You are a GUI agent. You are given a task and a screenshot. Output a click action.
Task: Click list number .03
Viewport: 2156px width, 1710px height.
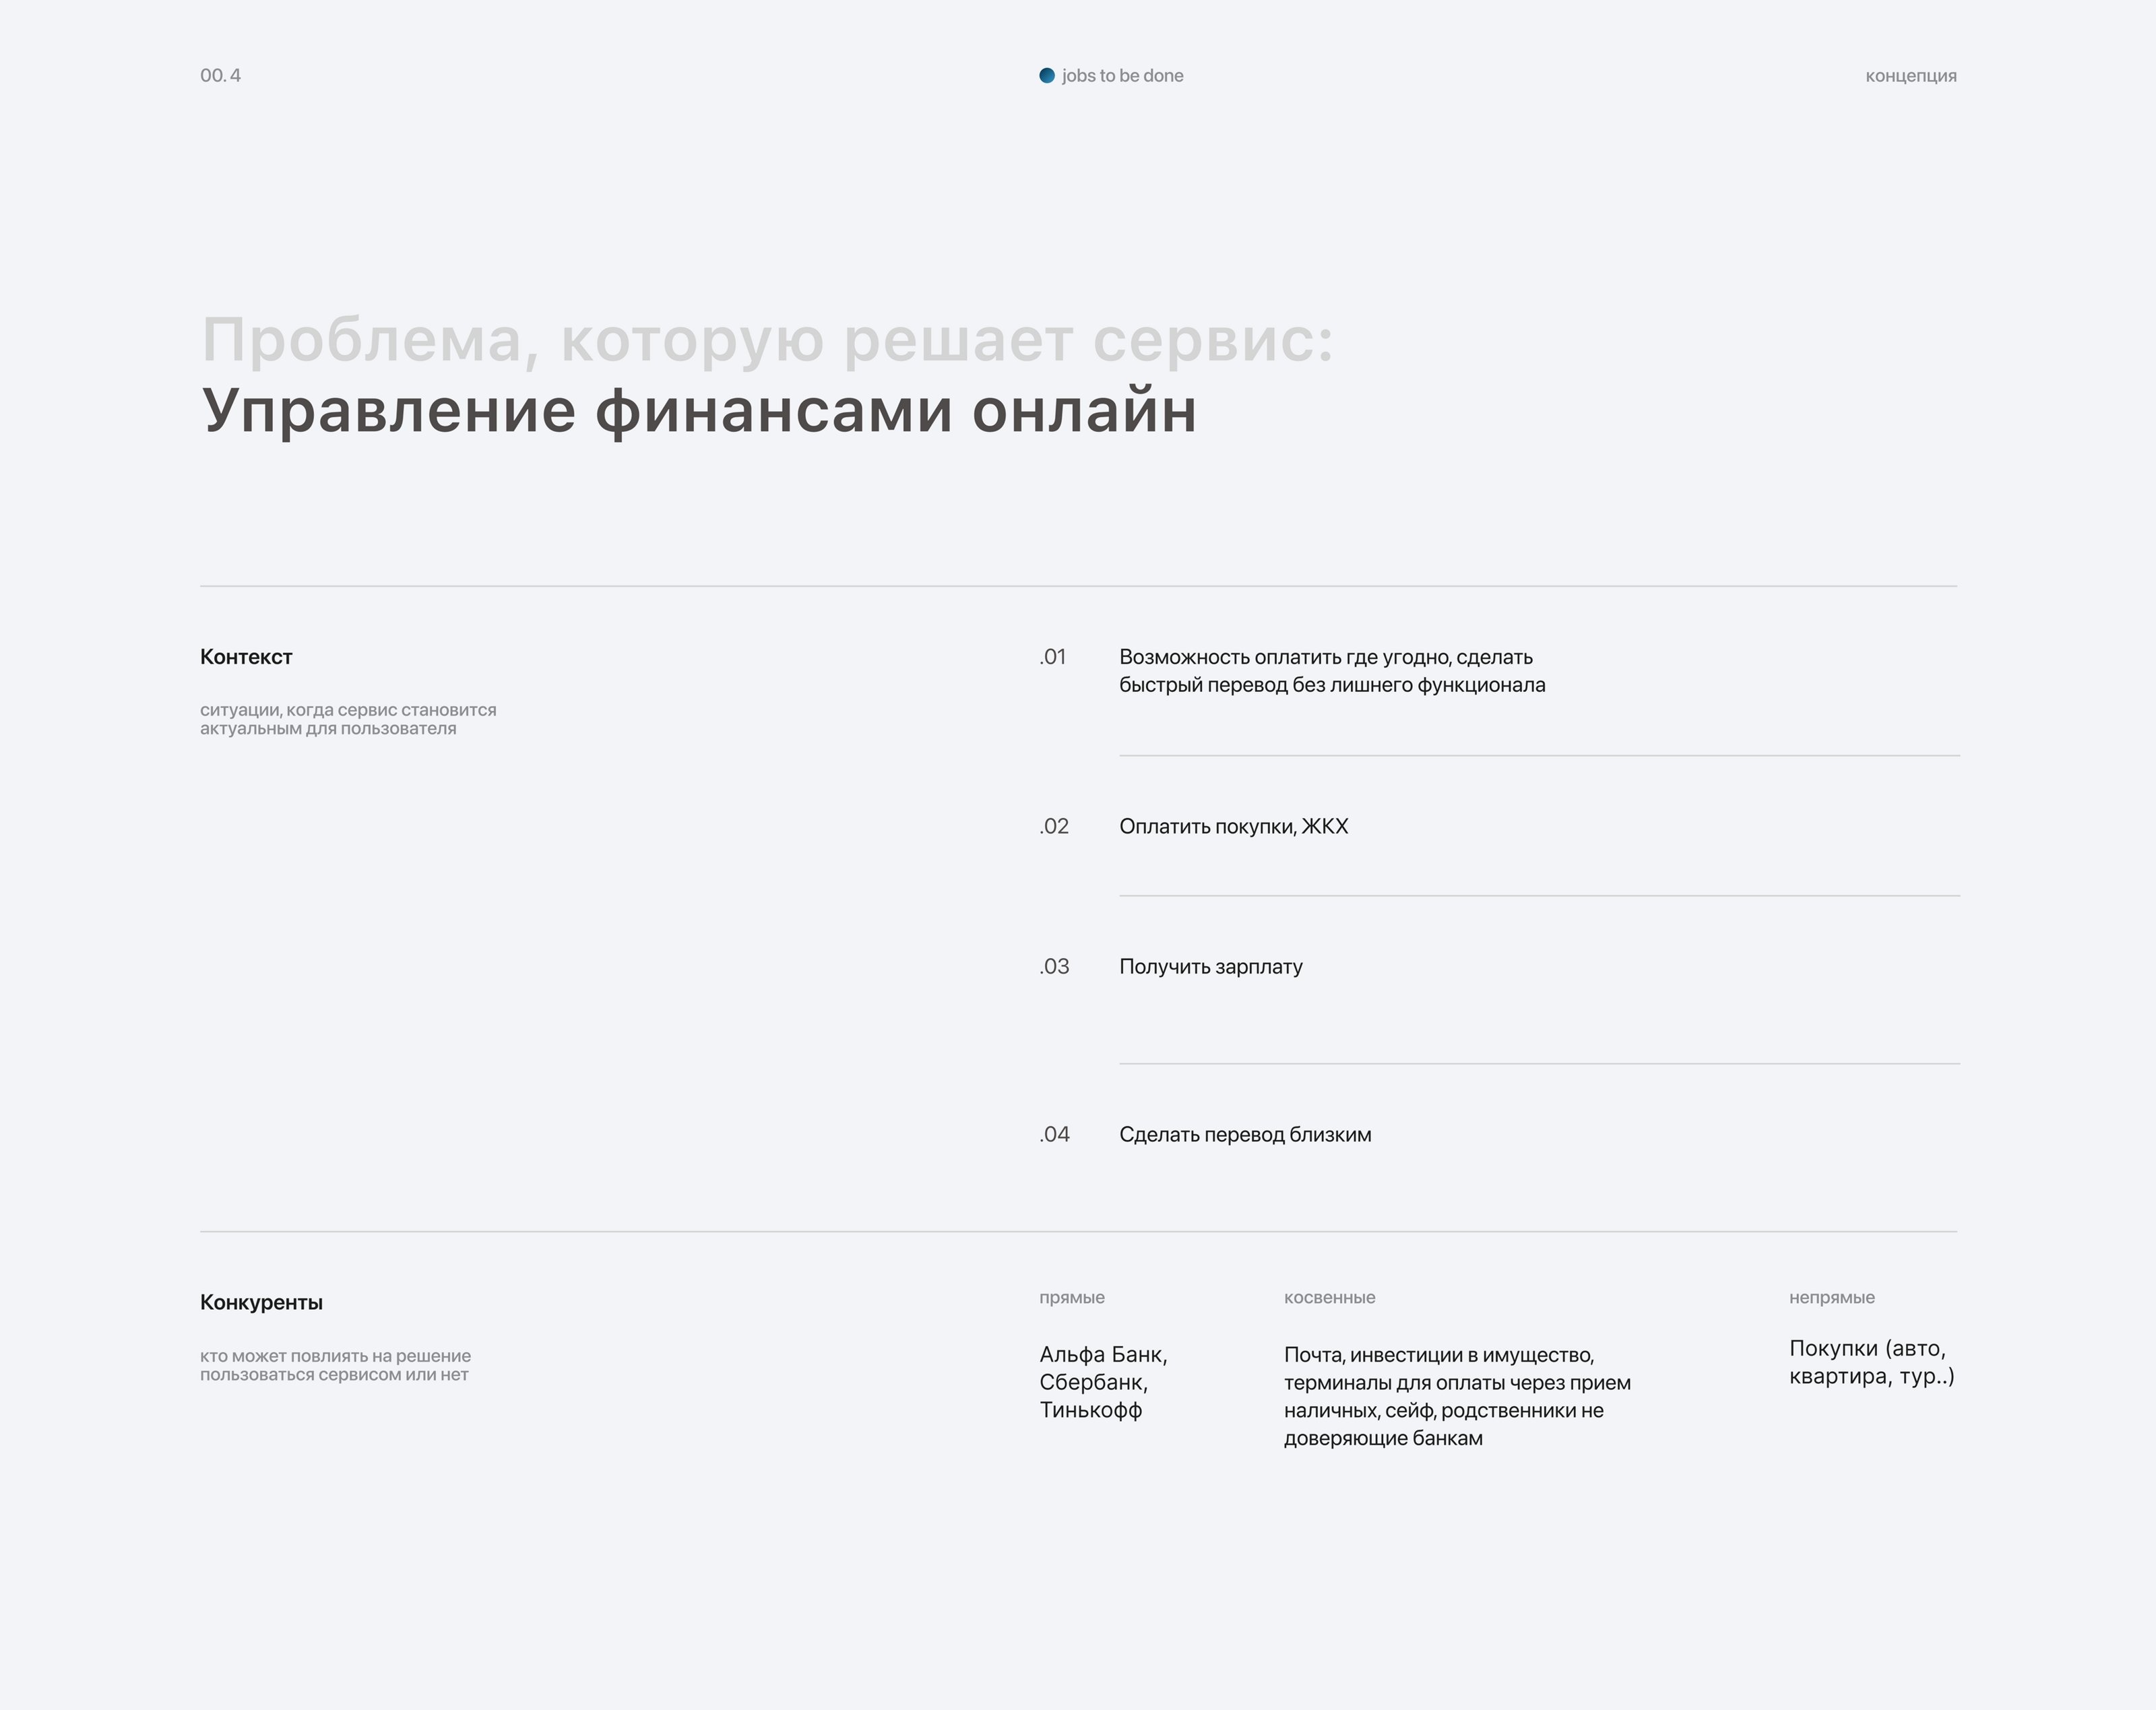pyautogui.click(x=1054, y=966)
